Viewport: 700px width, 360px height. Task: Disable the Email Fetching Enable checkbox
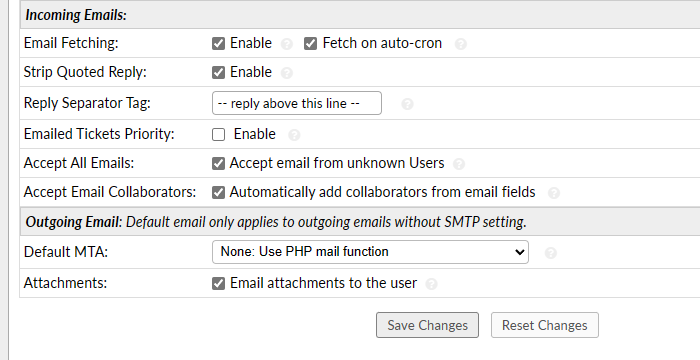click(x=218, y=44)
